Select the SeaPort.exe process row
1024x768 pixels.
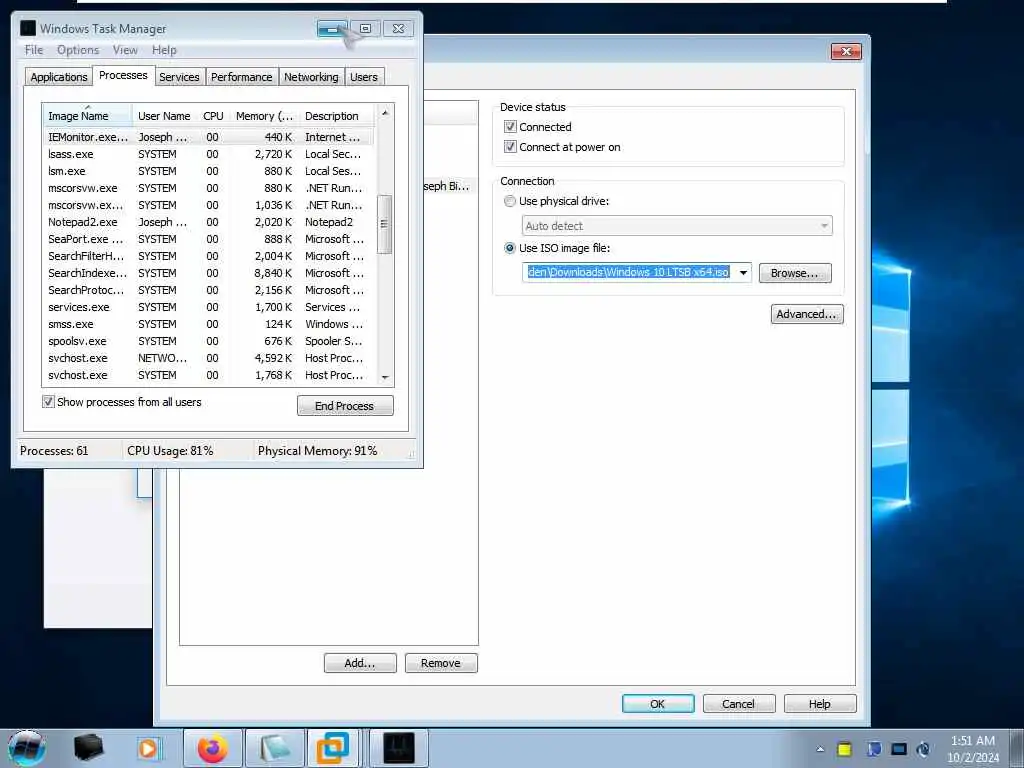[x=208, y=239]
